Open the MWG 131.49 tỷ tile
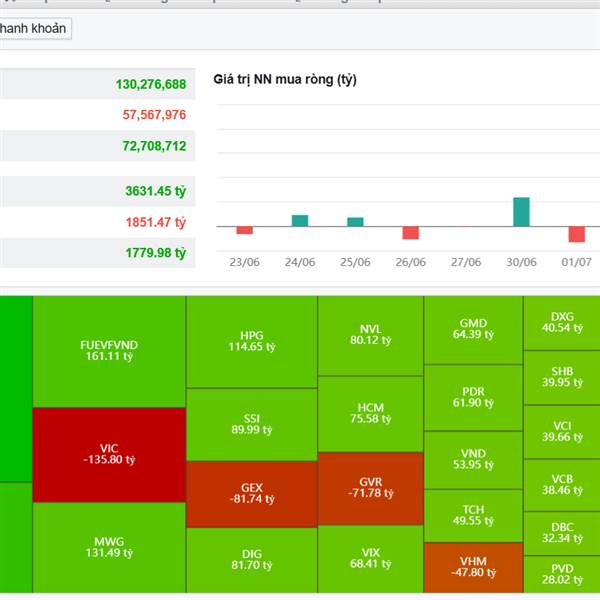This screenshot has width=600, height=600. (x=109, y=547)
